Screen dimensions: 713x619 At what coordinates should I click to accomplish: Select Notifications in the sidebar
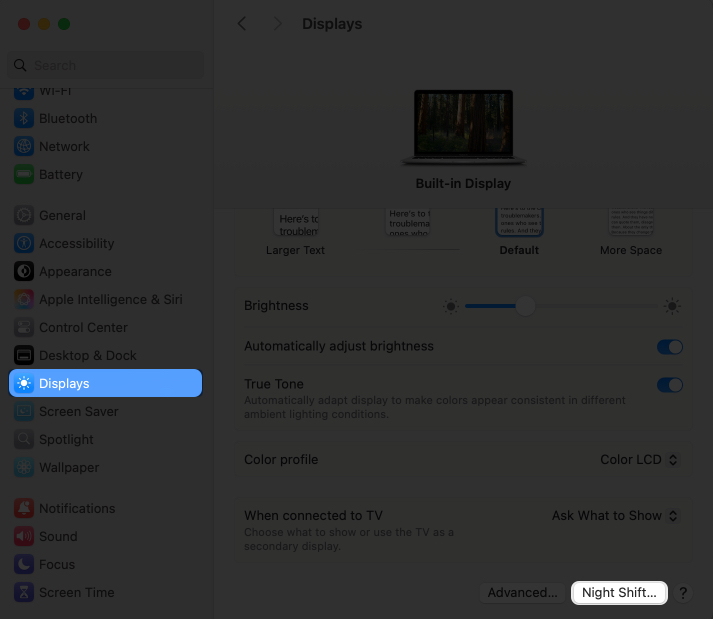(x=105, y=508)
